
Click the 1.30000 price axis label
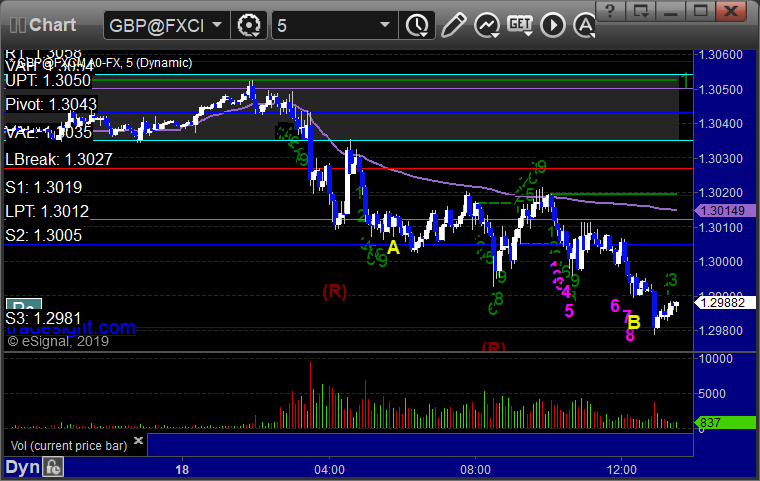(x=721, y=262)
